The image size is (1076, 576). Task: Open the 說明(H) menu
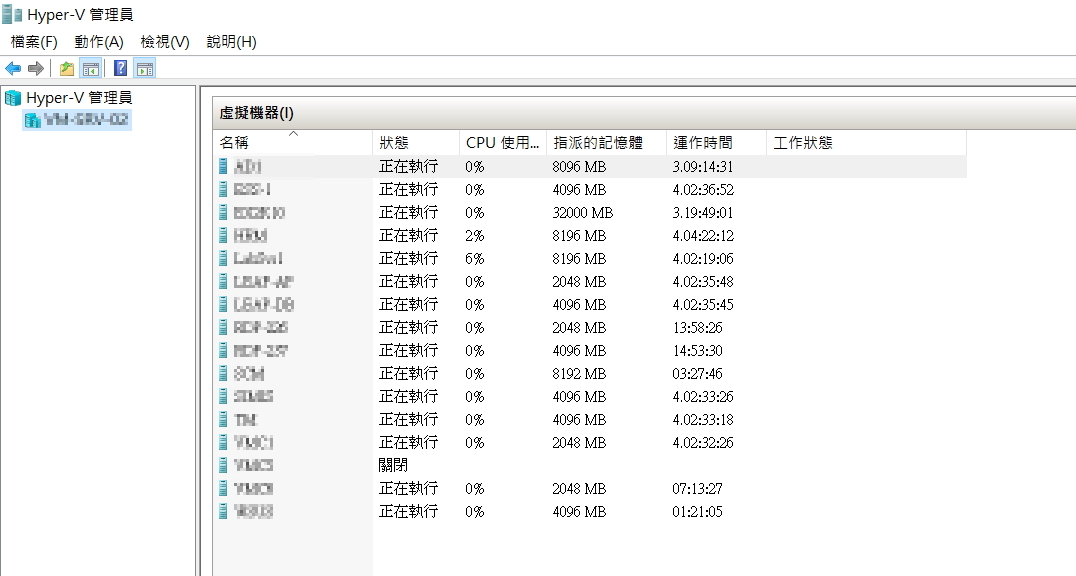coord(231,42)
